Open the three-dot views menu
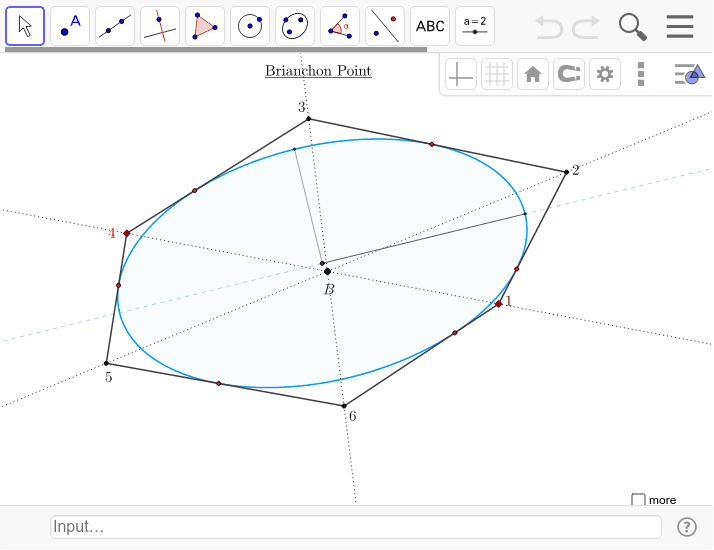Screen dimensions: 714x550 (641, 74)
